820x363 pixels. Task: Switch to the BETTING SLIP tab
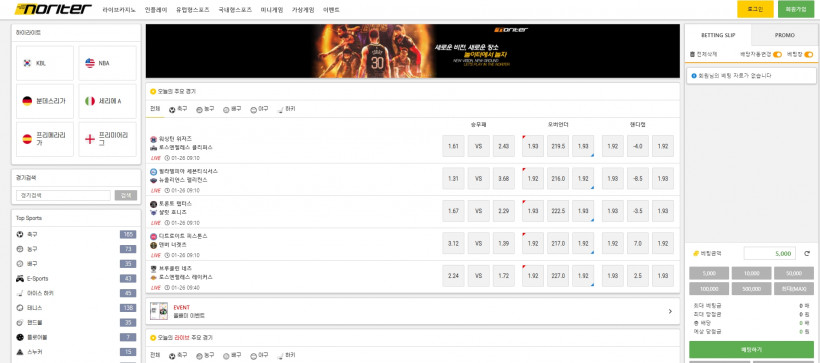718,35
